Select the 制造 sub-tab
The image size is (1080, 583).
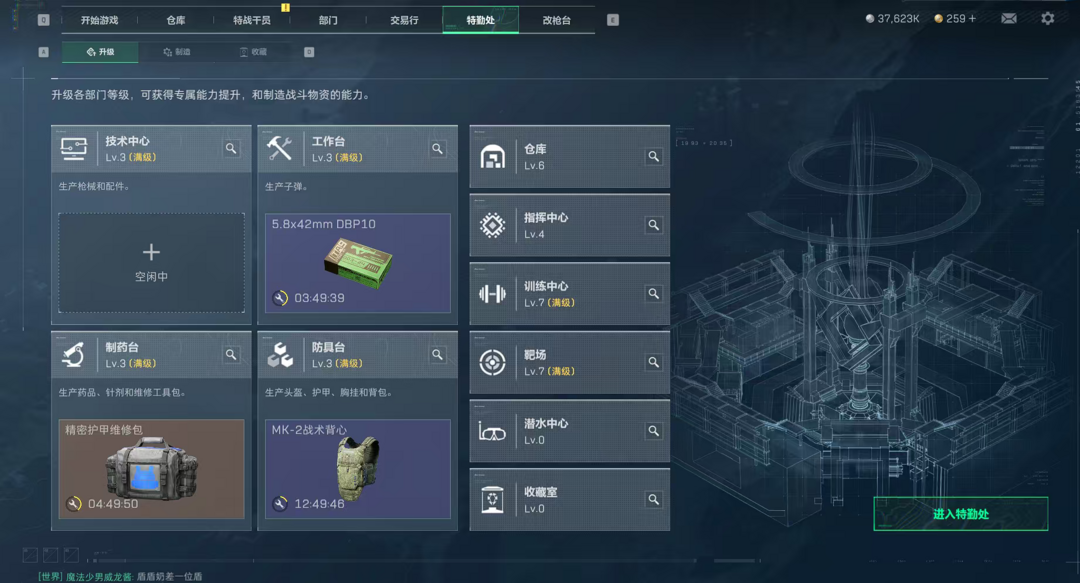[177, 52]
